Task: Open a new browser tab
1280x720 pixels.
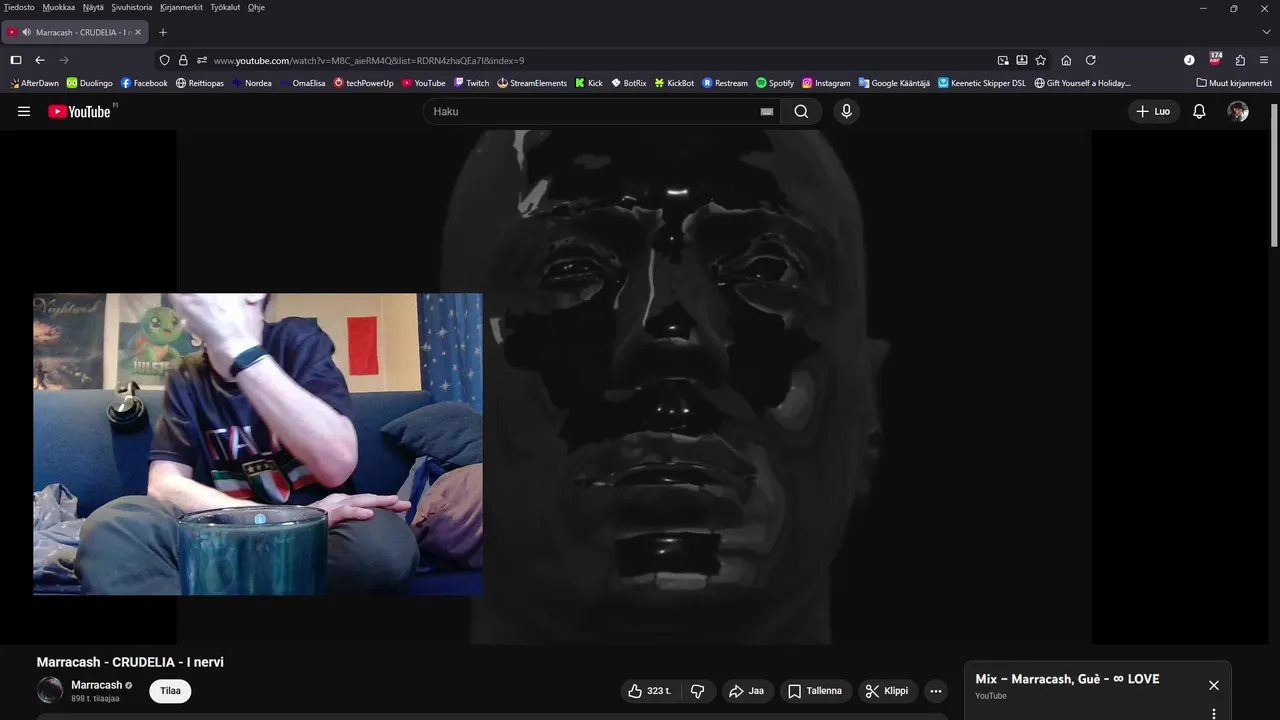Action: 163,32
